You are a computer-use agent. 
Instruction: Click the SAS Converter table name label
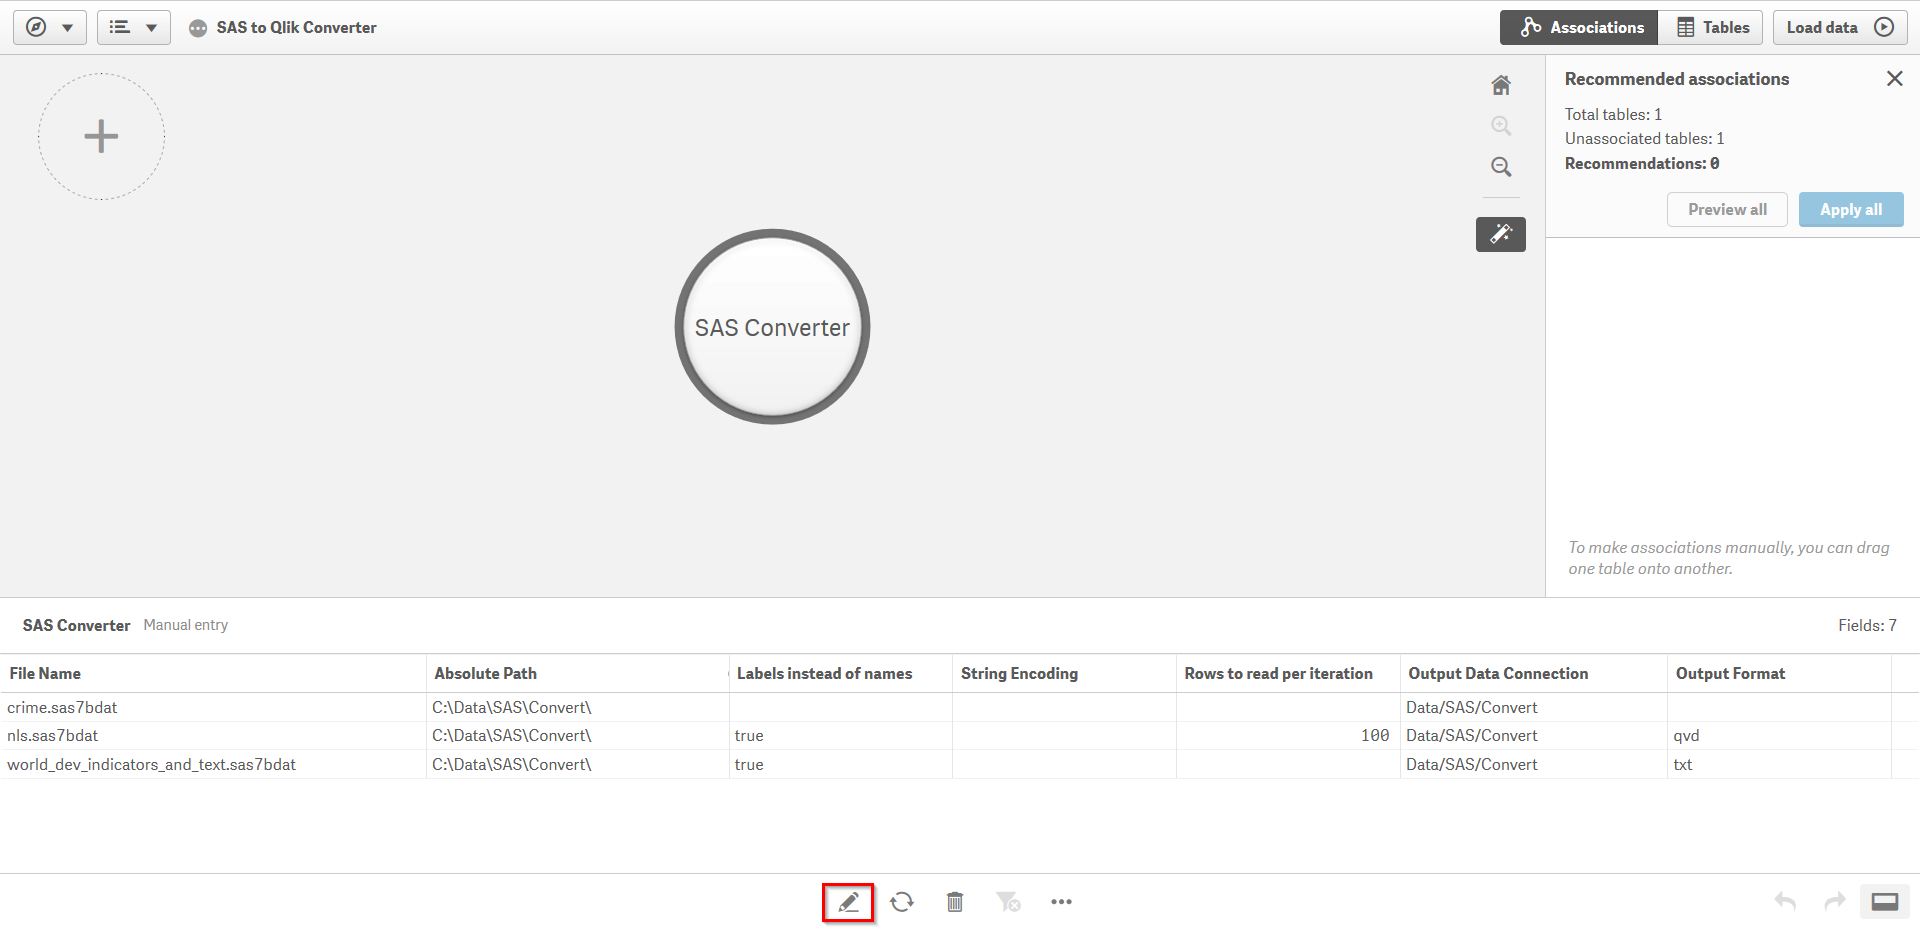(76, 625)
